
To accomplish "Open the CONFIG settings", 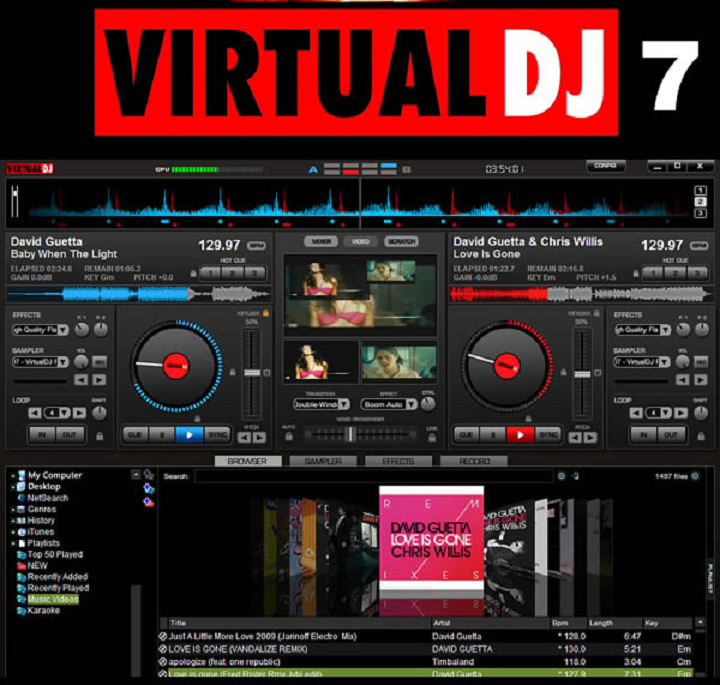I will 605,166.
